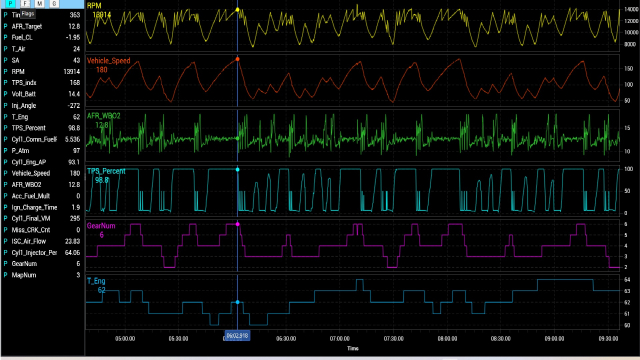Click the P icon beside TPS_indx

point(5,83)
